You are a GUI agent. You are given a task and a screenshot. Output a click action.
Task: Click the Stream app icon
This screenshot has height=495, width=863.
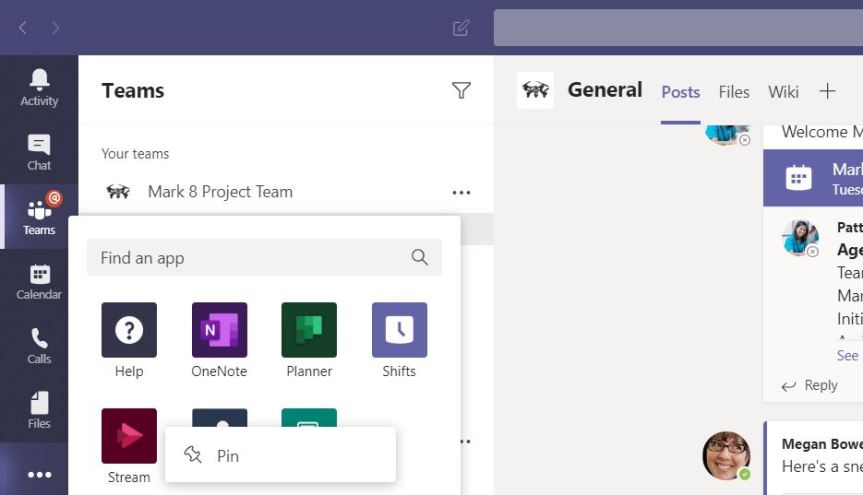pos(129,436)
